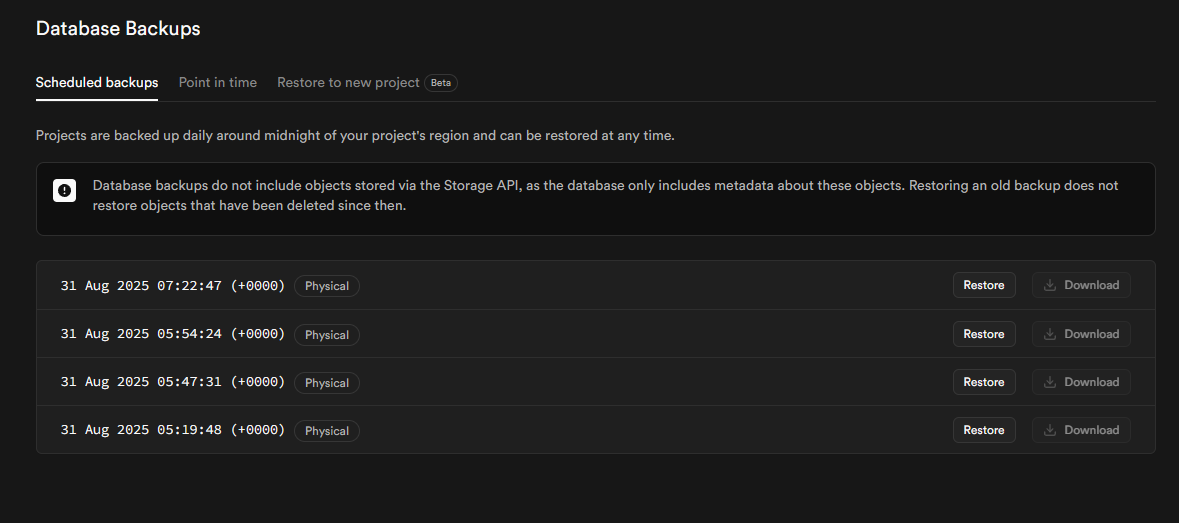Viewport: 1179px width, 523px height.
Task: Restore the 05:19:48 backup
Action: coord(984,430)
